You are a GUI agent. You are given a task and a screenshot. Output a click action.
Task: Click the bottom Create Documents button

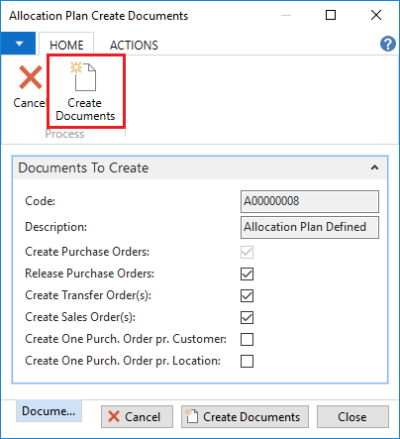point(245,417)
